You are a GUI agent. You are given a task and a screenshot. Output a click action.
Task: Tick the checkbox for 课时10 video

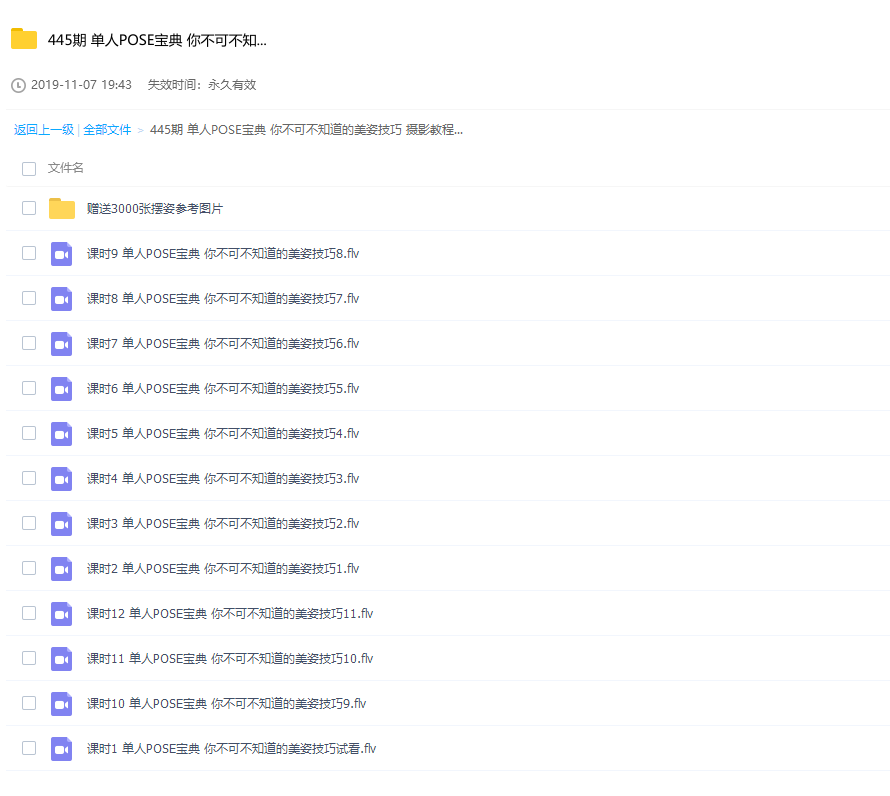click(x=29, y=704)
